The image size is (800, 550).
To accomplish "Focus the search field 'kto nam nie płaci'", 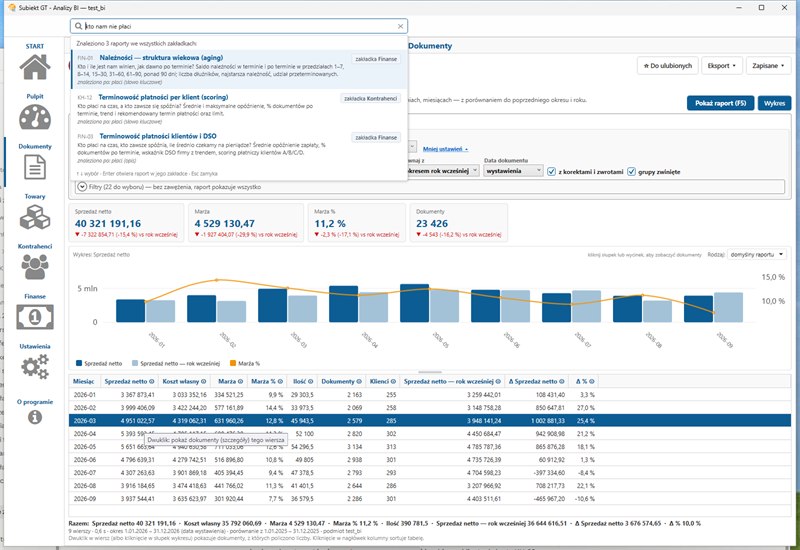I will coord(240,26).
